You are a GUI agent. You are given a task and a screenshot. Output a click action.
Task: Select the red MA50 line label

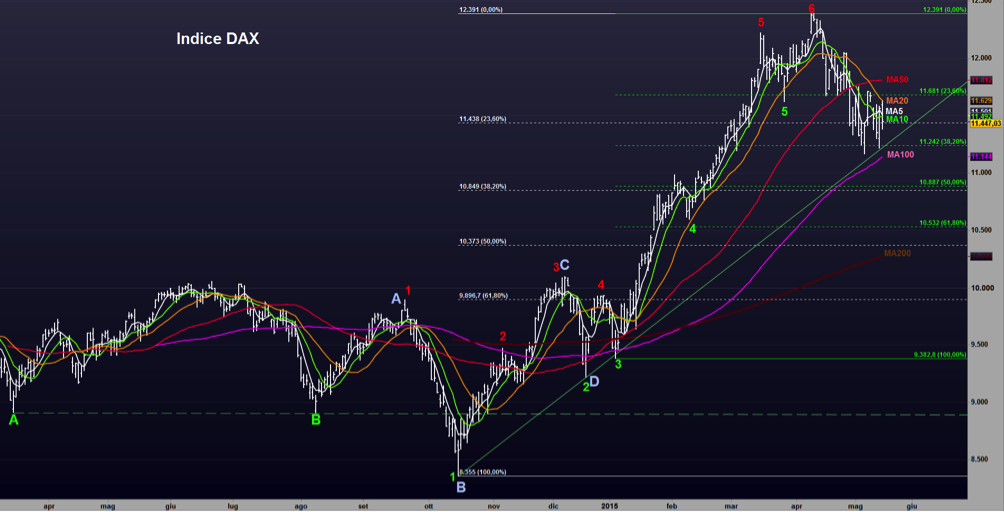(x=897, y=80)
